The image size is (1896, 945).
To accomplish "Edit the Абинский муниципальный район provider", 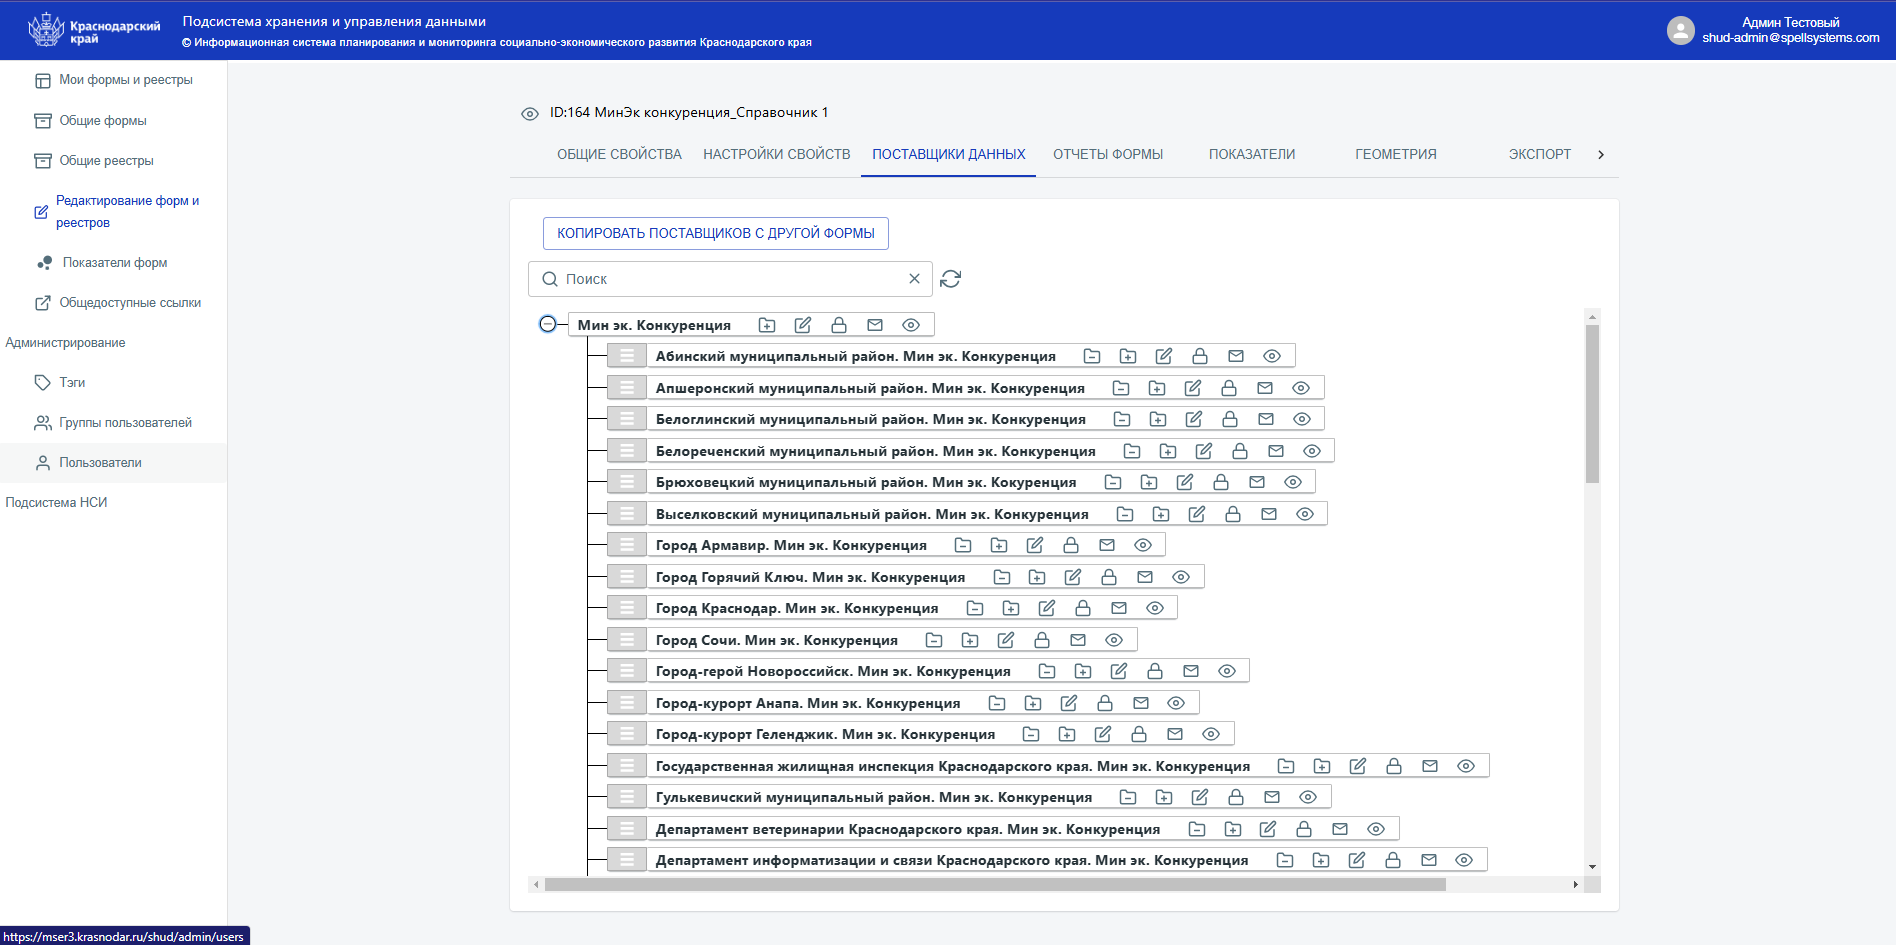I will click(1164, 357).
